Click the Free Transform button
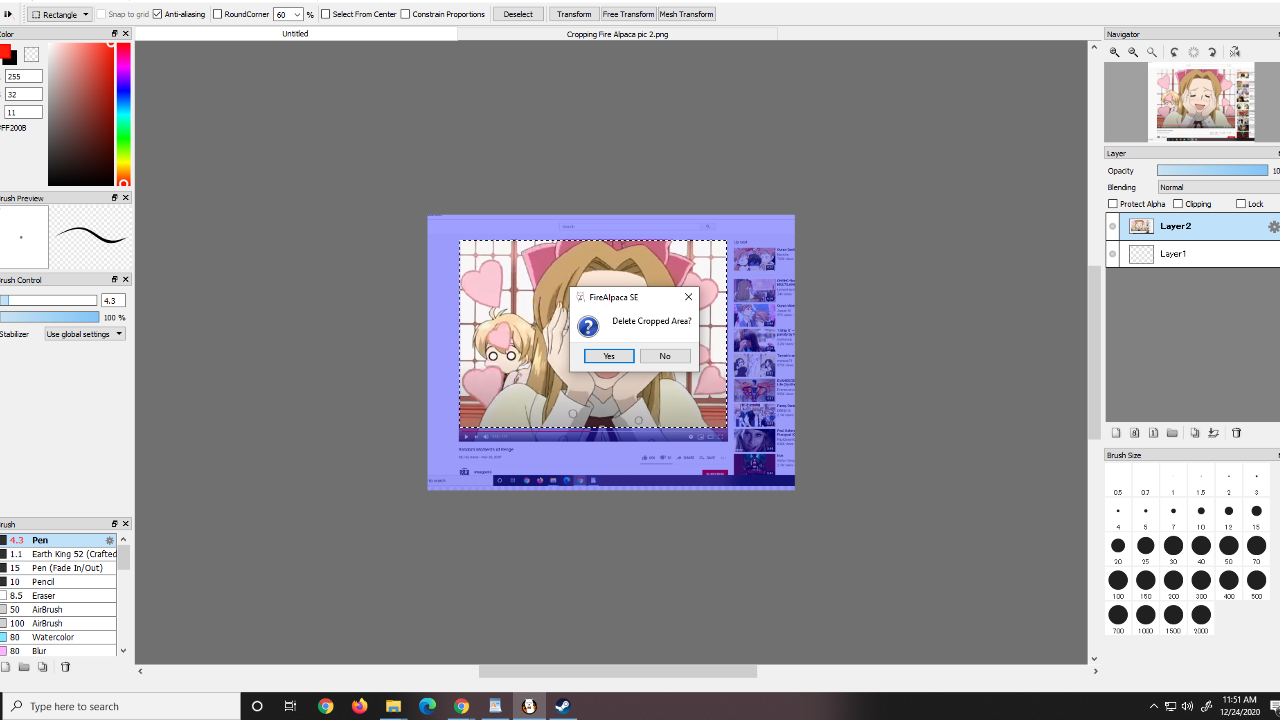This screenshot has width=1280, height=720. pos(628,14)
